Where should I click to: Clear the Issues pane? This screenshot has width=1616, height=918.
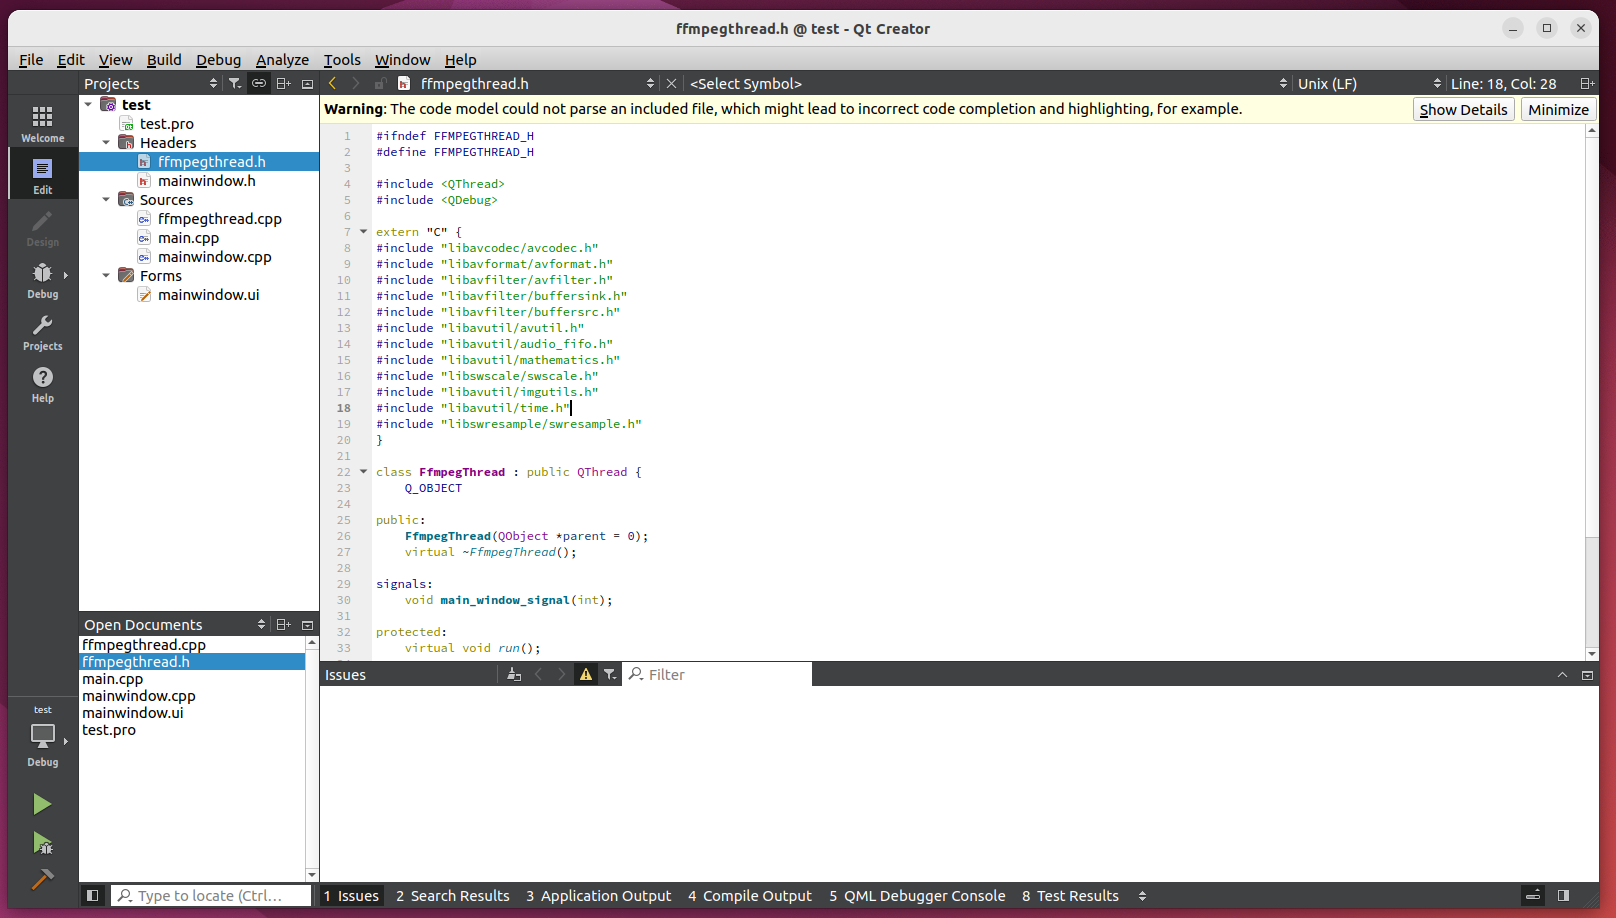click(x=514, y=675)
